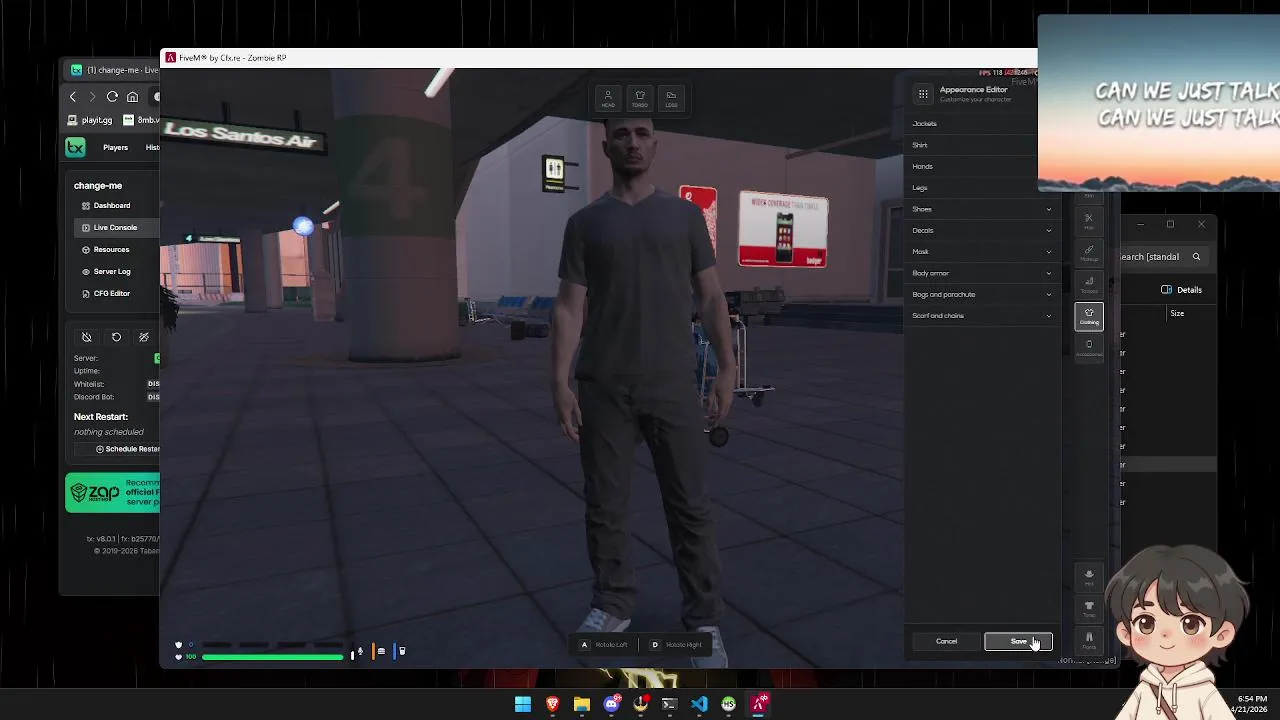Open Live Console in txAdmin
The image size is (1280, 720).
(115, 227)
